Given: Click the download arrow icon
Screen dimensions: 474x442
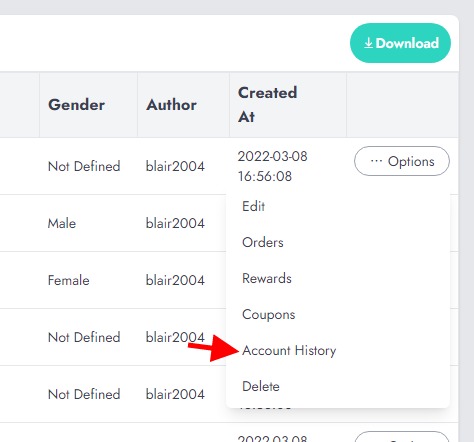Looking at the screenshot, I should (368, 43).
